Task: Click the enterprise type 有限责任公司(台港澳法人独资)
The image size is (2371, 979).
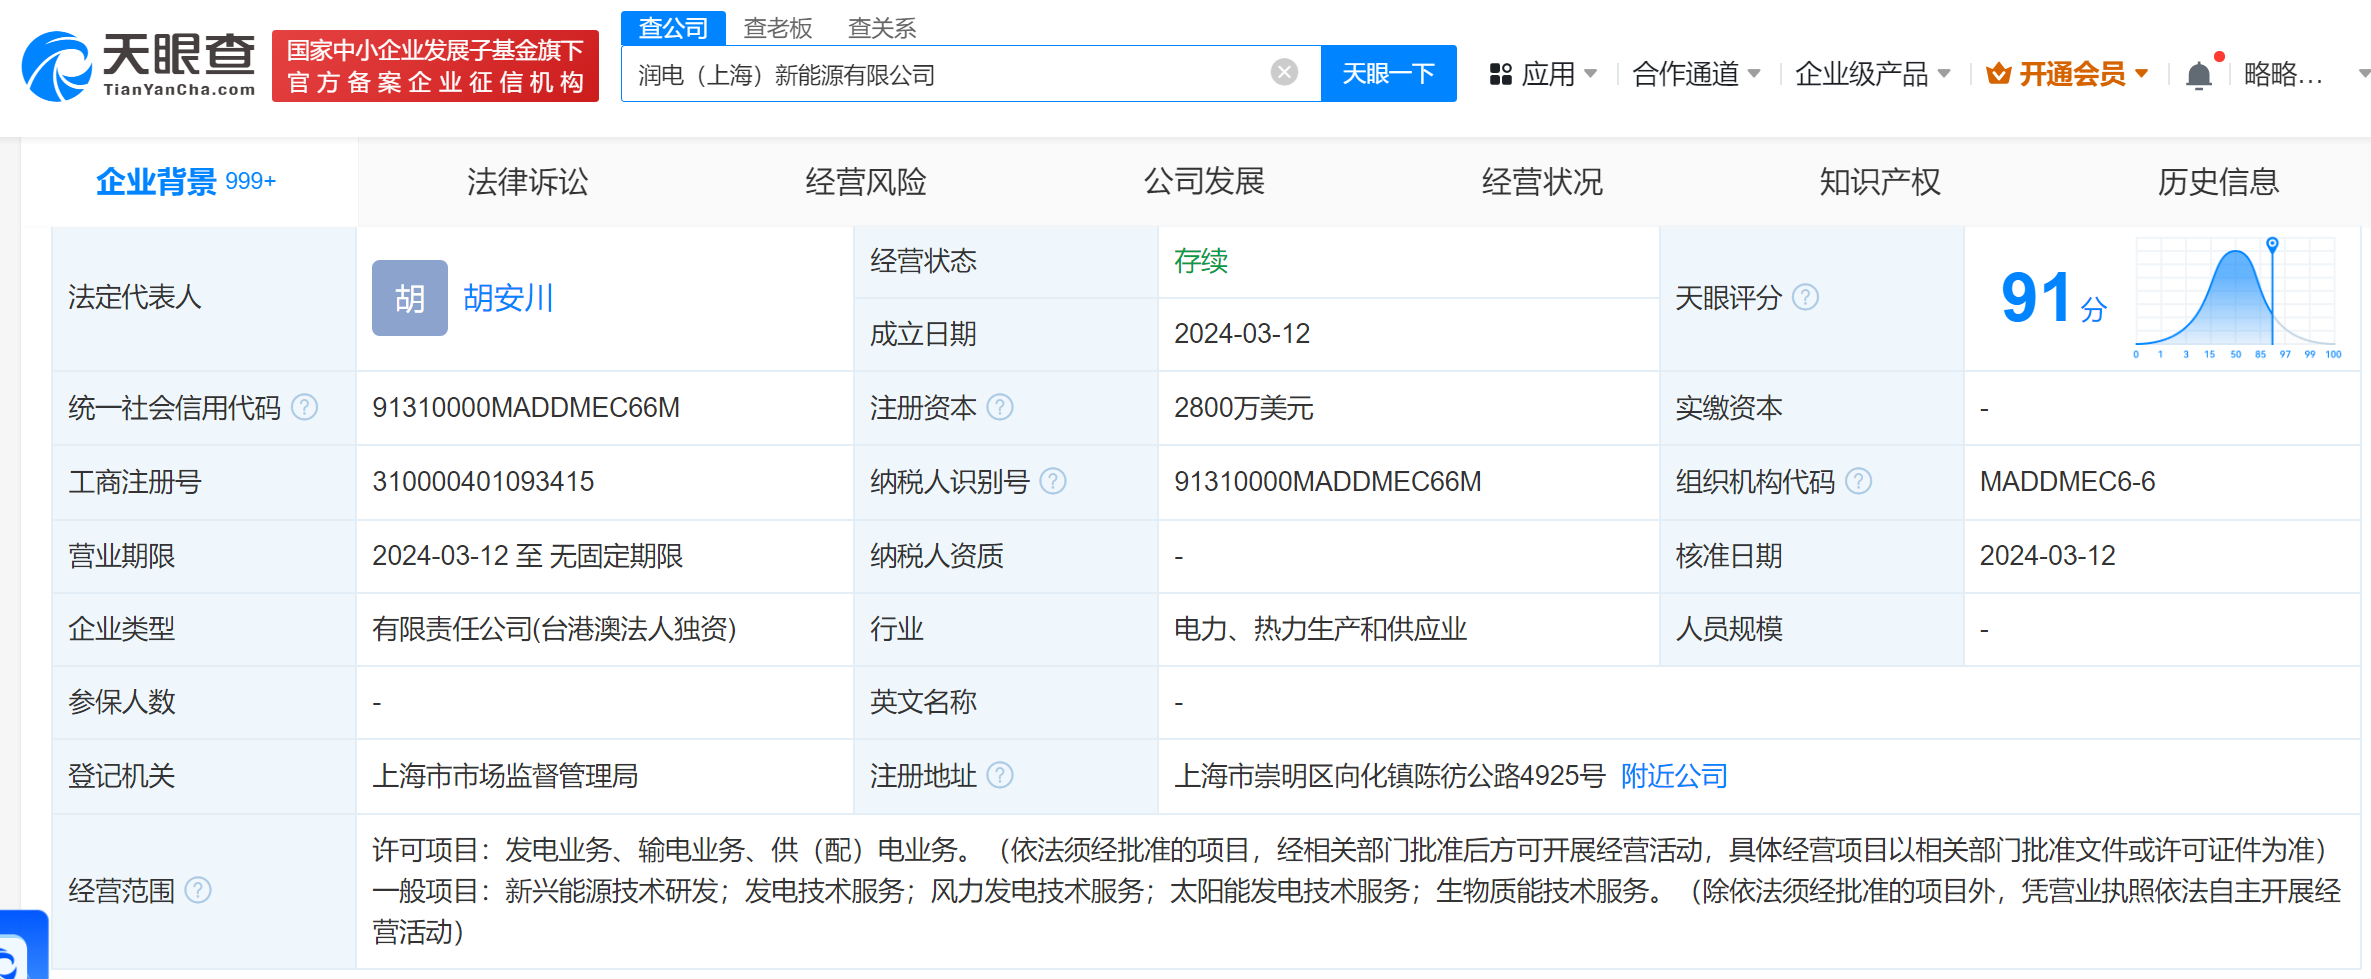Action: 554,629
